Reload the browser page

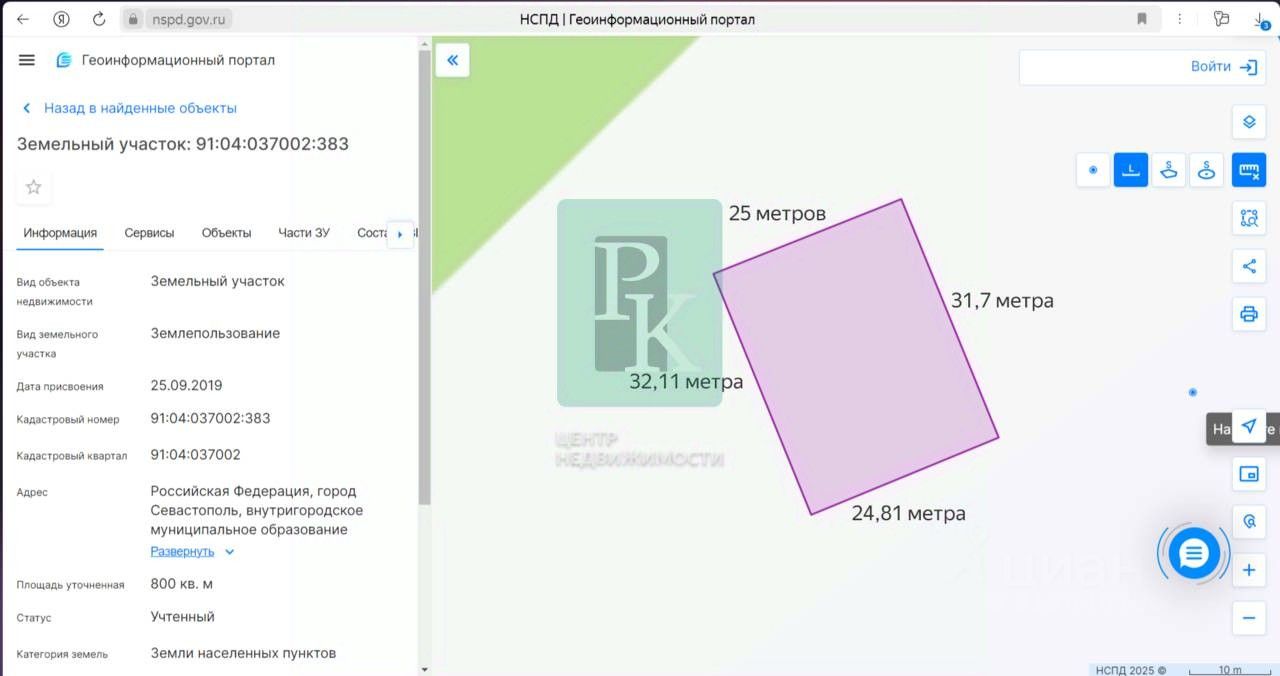(99, 19)
